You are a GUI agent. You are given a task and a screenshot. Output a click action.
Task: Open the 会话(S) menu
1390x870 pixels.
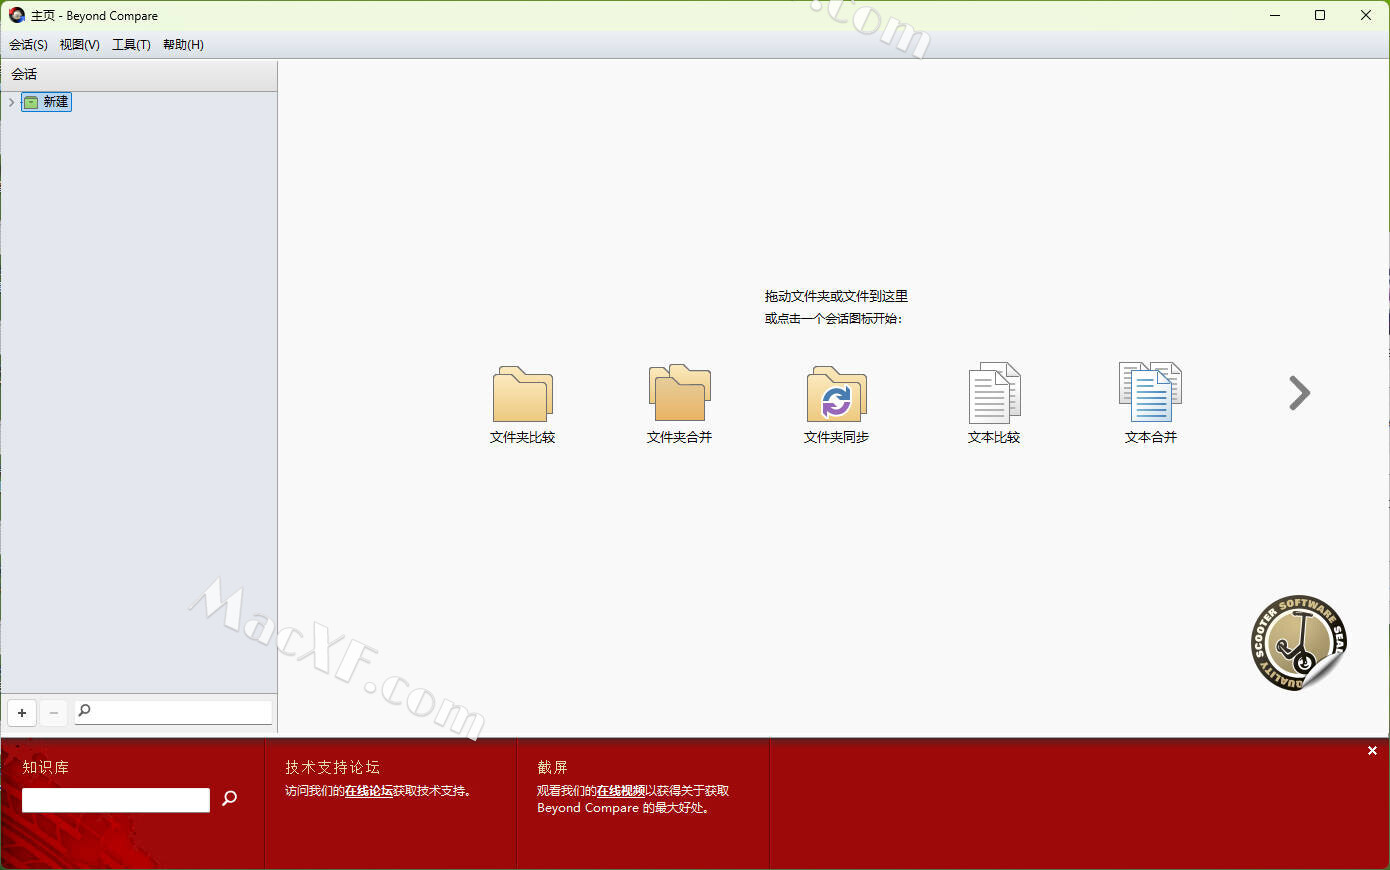pos(28,45)
